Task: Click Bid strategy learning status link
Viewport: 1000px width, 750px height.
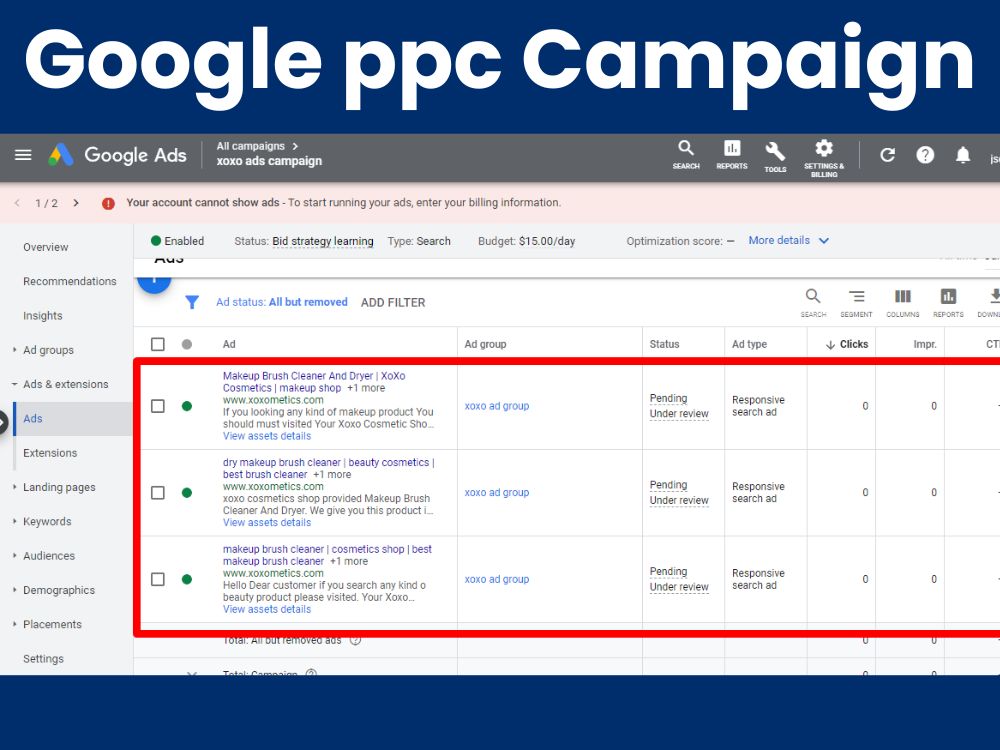Action: coord(323,242)
